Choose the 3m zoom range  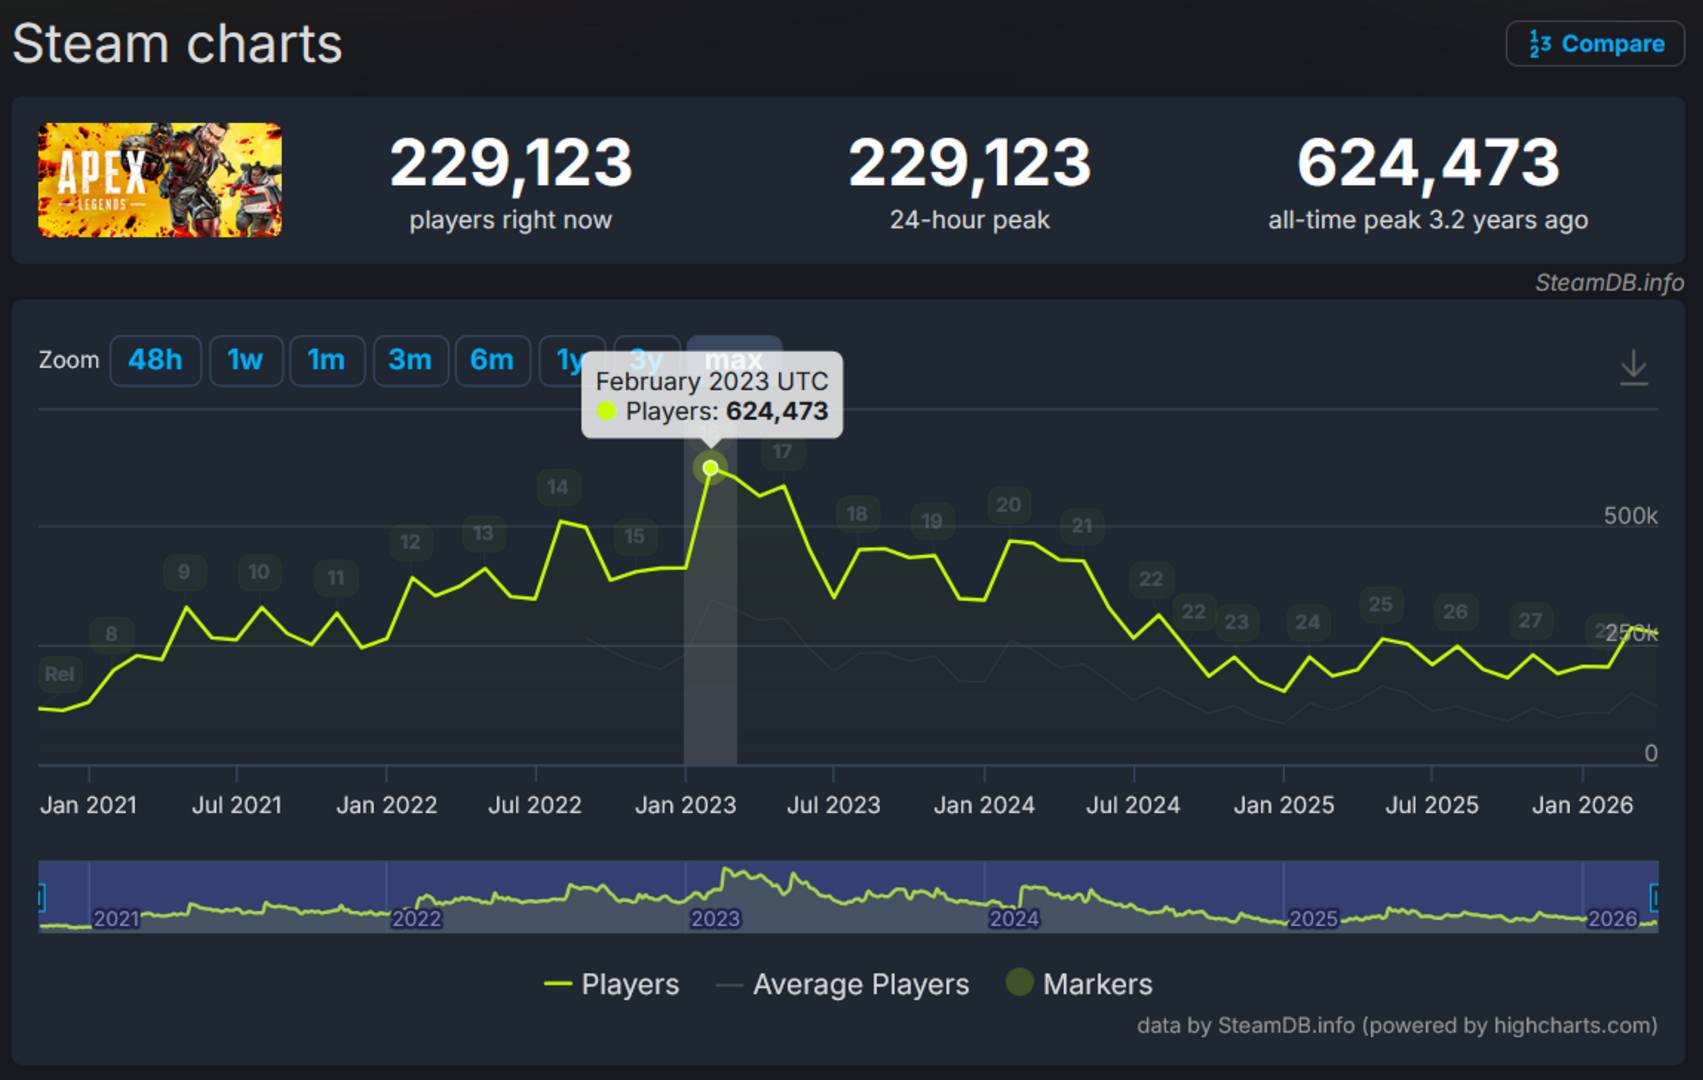tap(410, 361)
